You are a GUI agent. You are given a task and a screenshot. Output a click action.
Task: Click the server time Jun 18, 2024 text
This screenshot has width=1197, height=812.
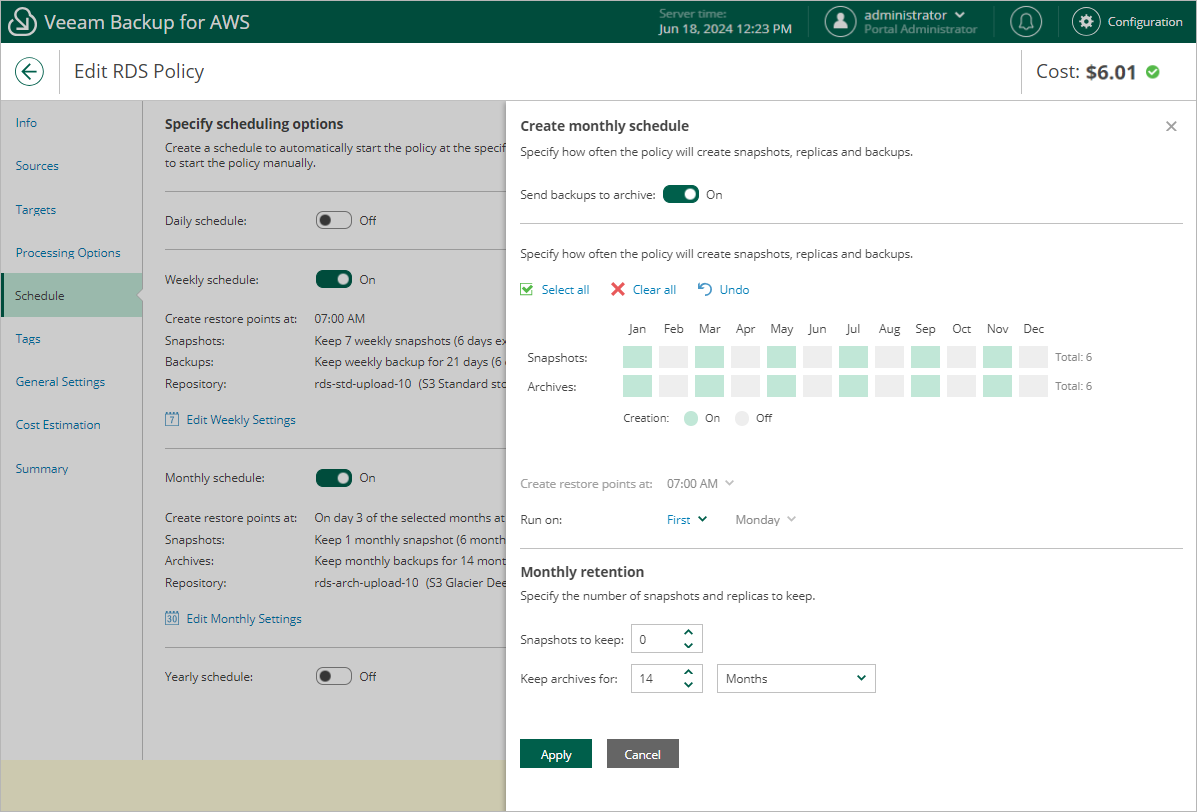[725, 29]
